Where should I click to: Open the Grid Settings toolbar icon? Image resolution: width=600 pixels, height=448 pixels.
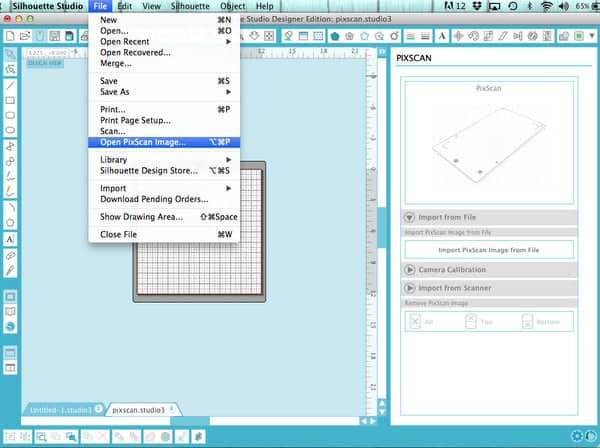pyautogui.click(x=318, y=36)
